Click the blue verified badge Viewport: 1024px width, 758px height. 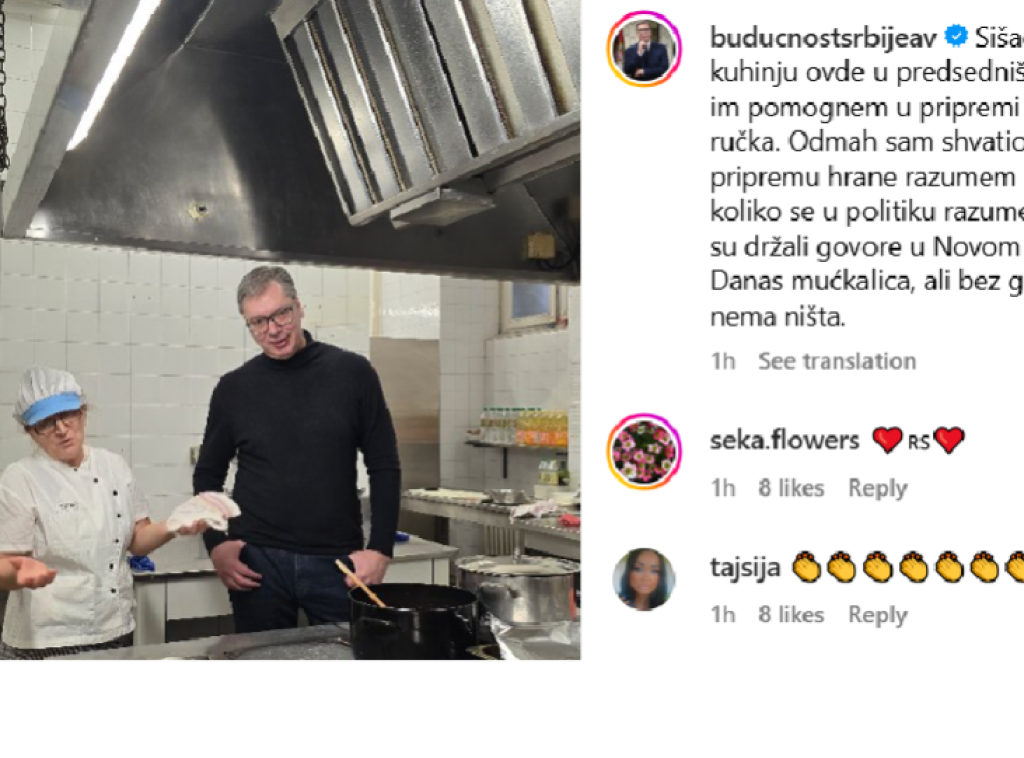point(956,37)
